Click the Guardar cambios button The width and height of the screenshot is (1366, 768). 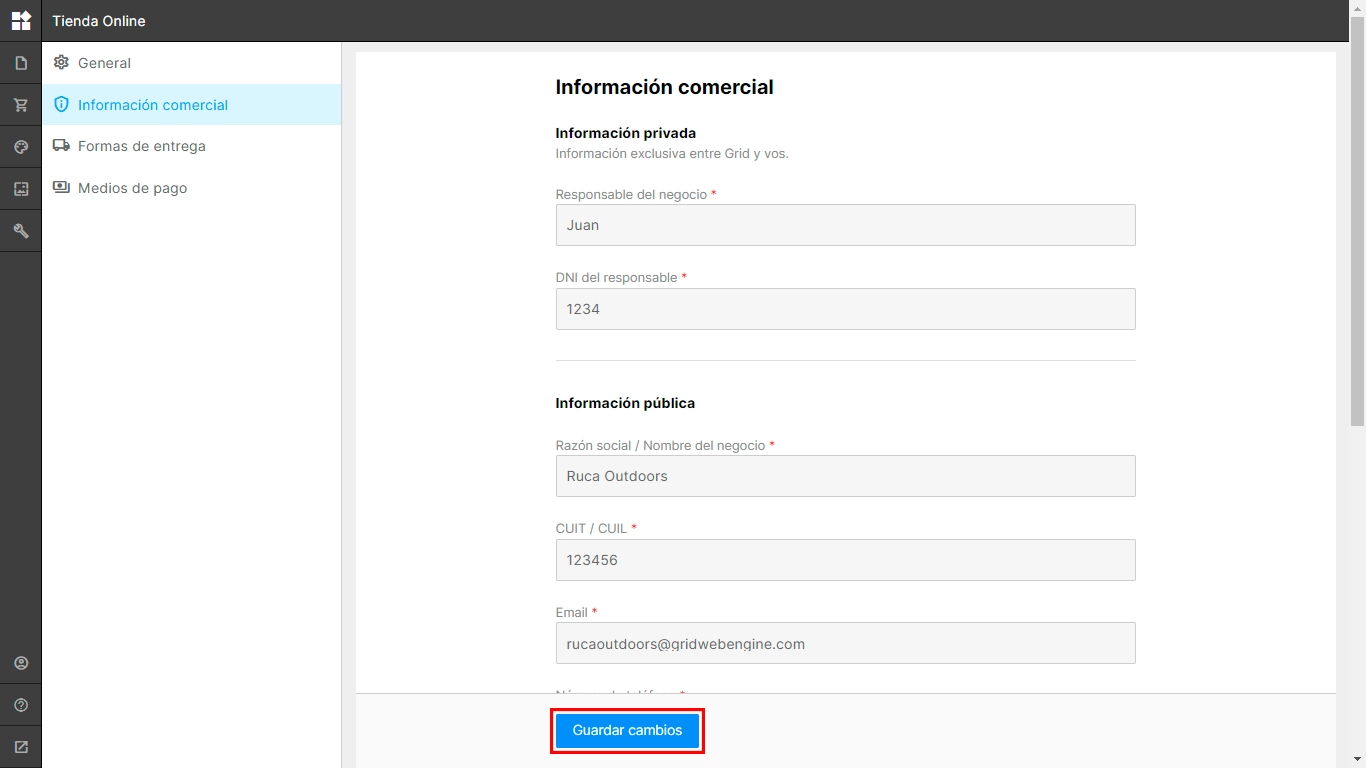tap(627, 731)
